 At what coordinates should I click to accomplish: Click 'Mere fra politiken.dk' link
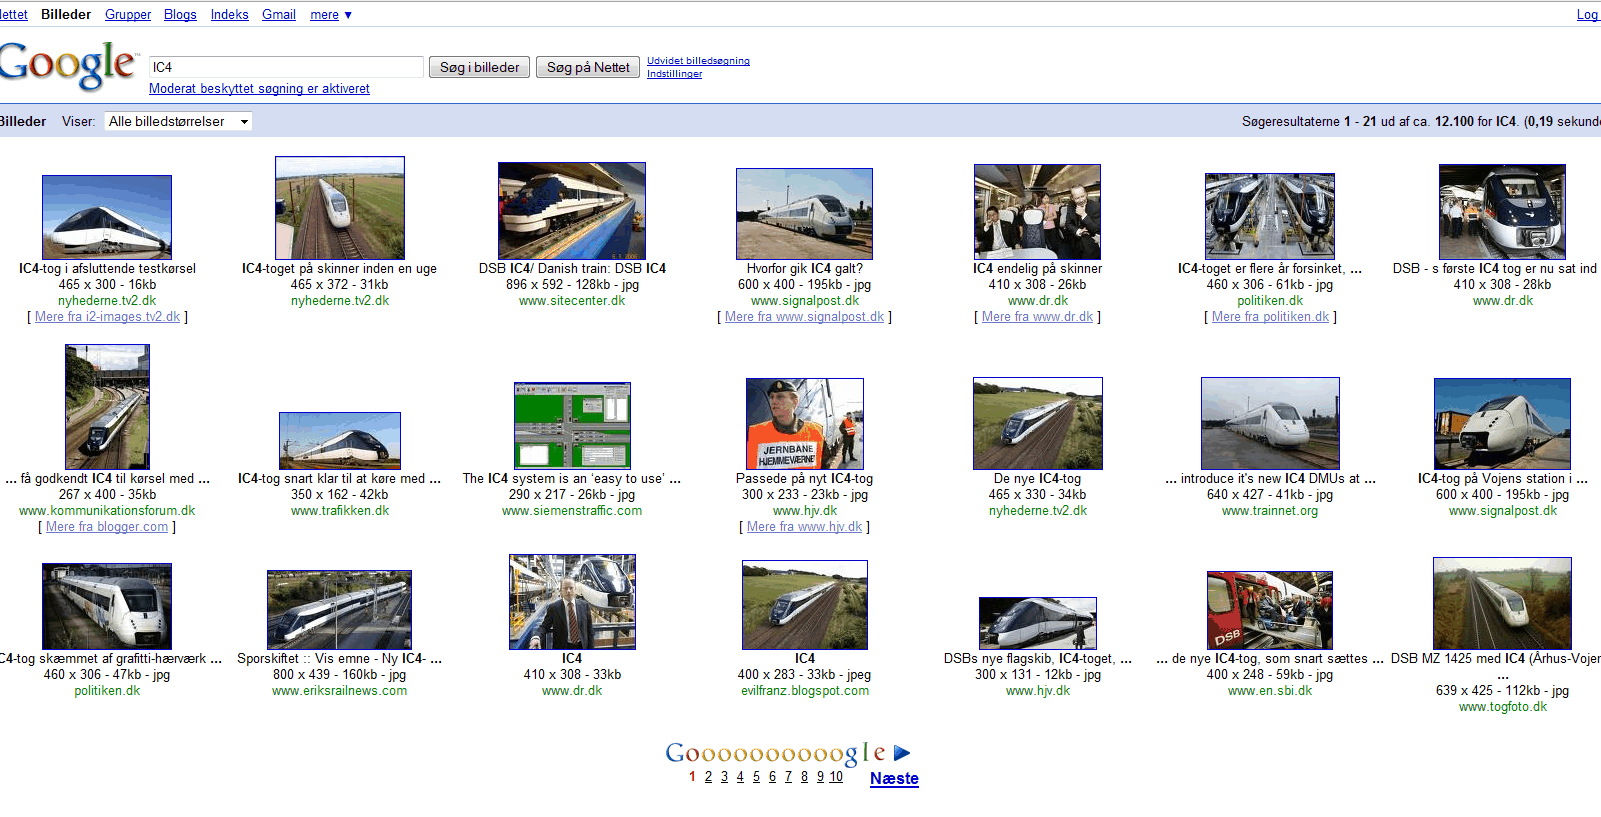[1270, 316]
